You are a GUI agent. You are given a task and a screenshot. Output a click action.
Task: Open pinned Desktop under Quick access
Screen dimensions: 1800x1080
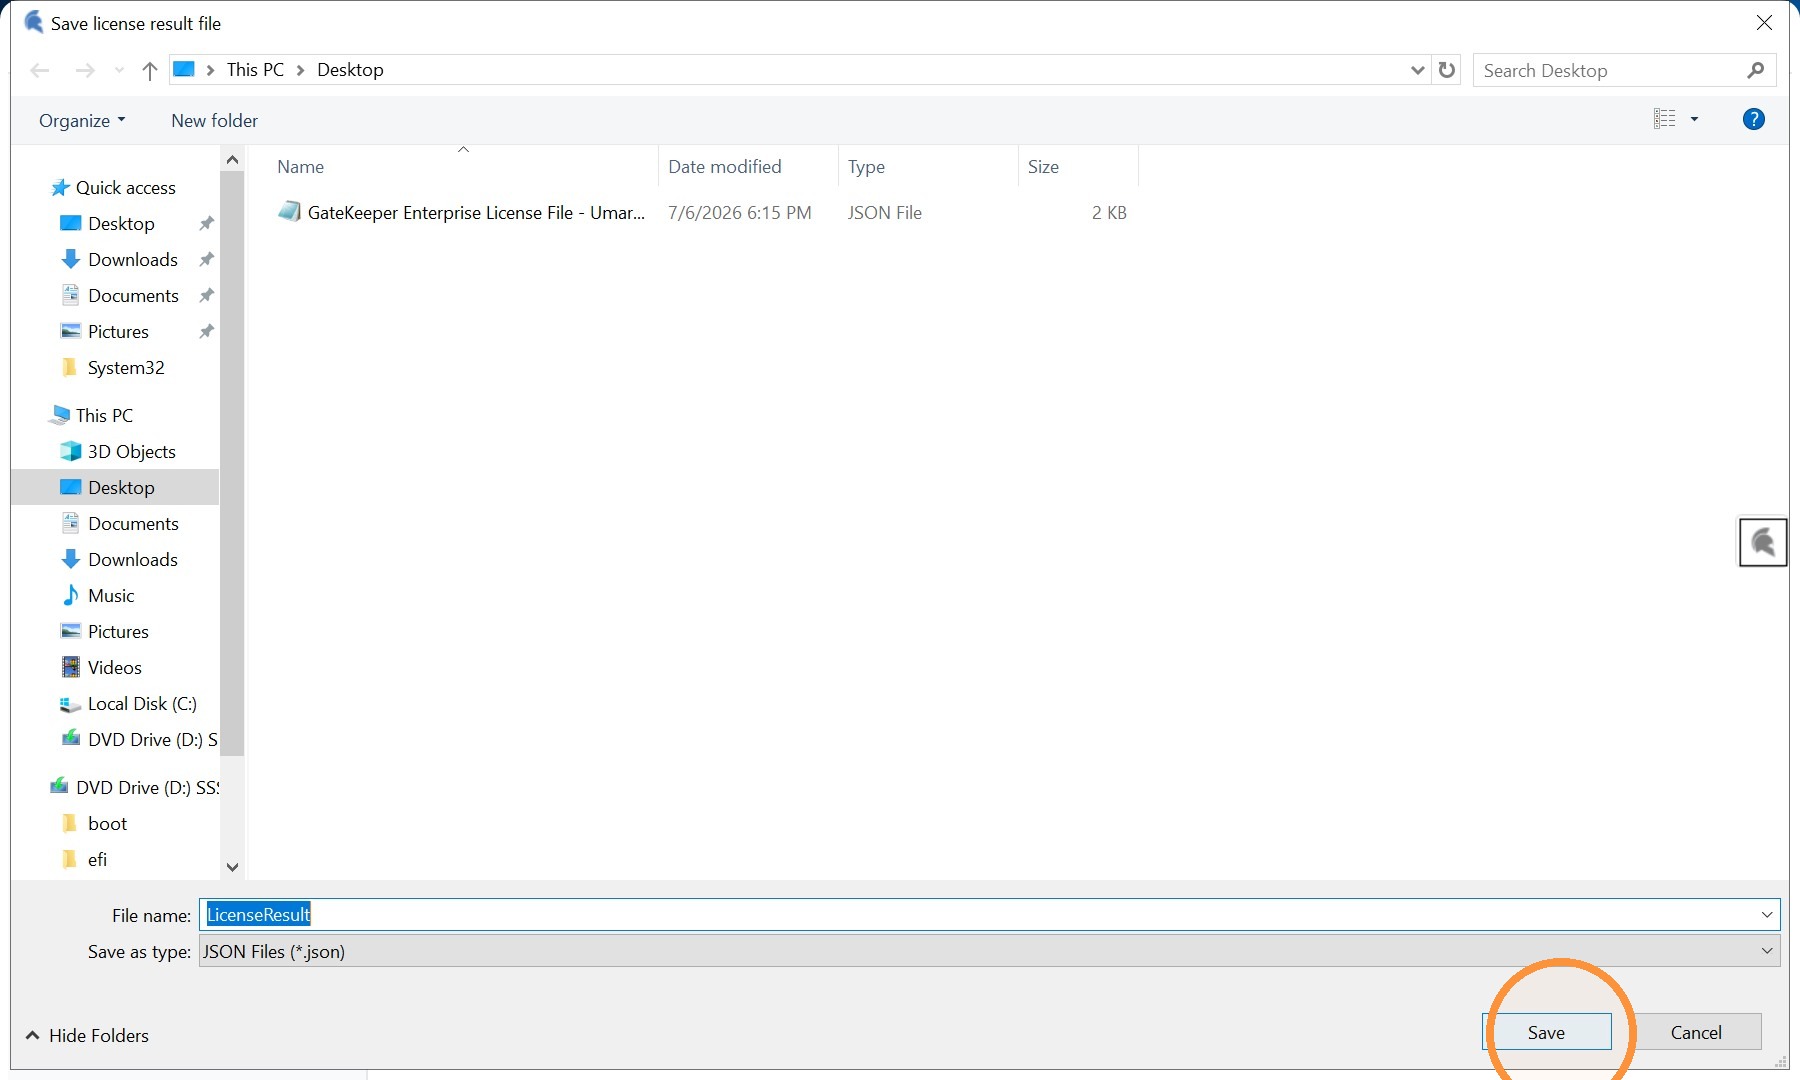click(x=121, y=223)
